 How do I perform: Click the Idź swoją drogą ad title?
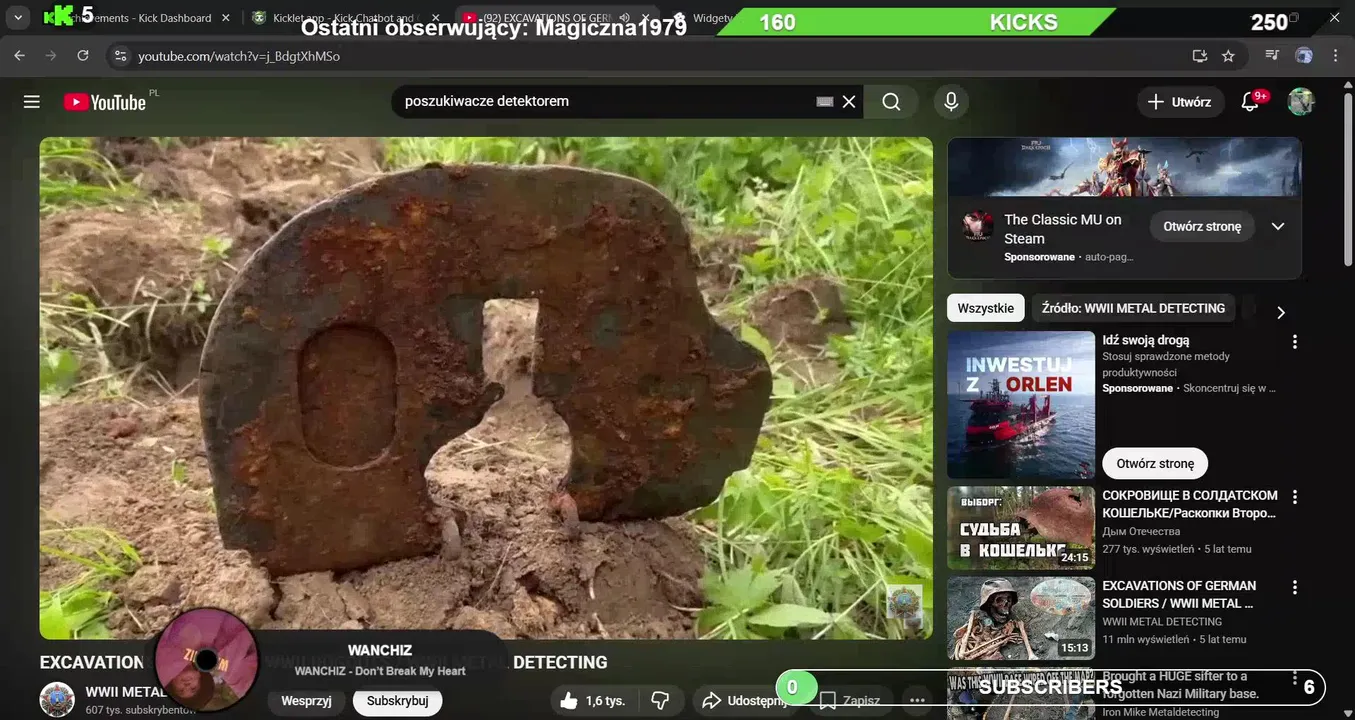click(x=1146, y=340)
